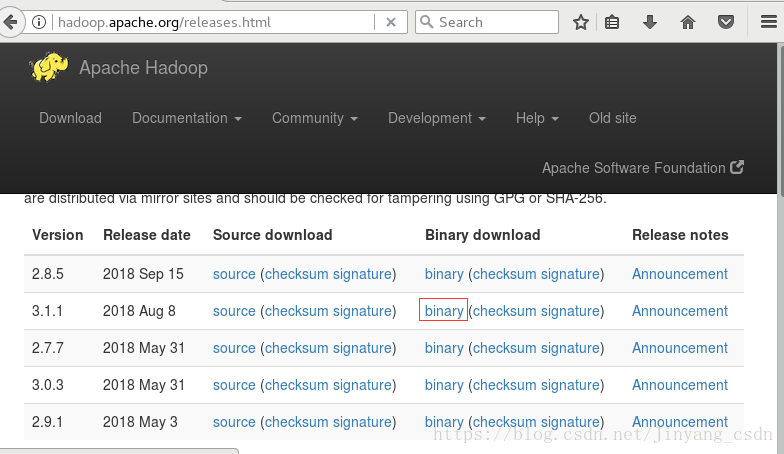The width and height of the screenshot is (784, 454).
Task: Download source for version 3.0.3
Action: click(x=234, y=385)
